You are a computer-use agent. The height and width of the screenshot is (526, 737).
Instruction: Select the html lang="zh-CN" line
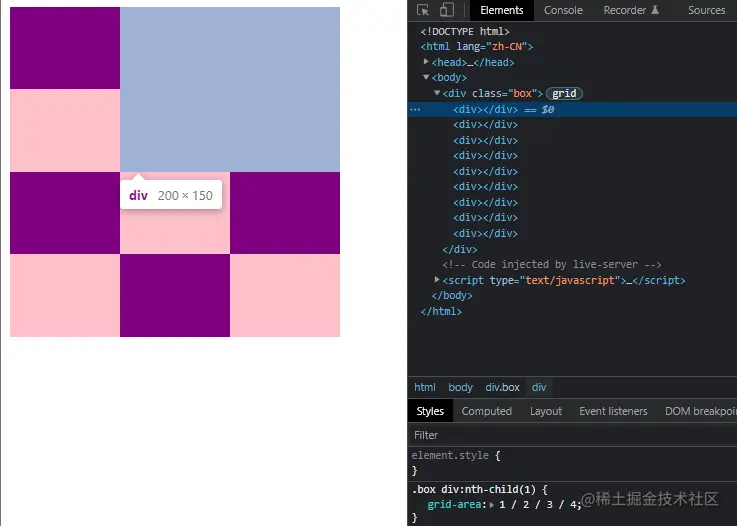pyautogui.click(x=477, y=47)
